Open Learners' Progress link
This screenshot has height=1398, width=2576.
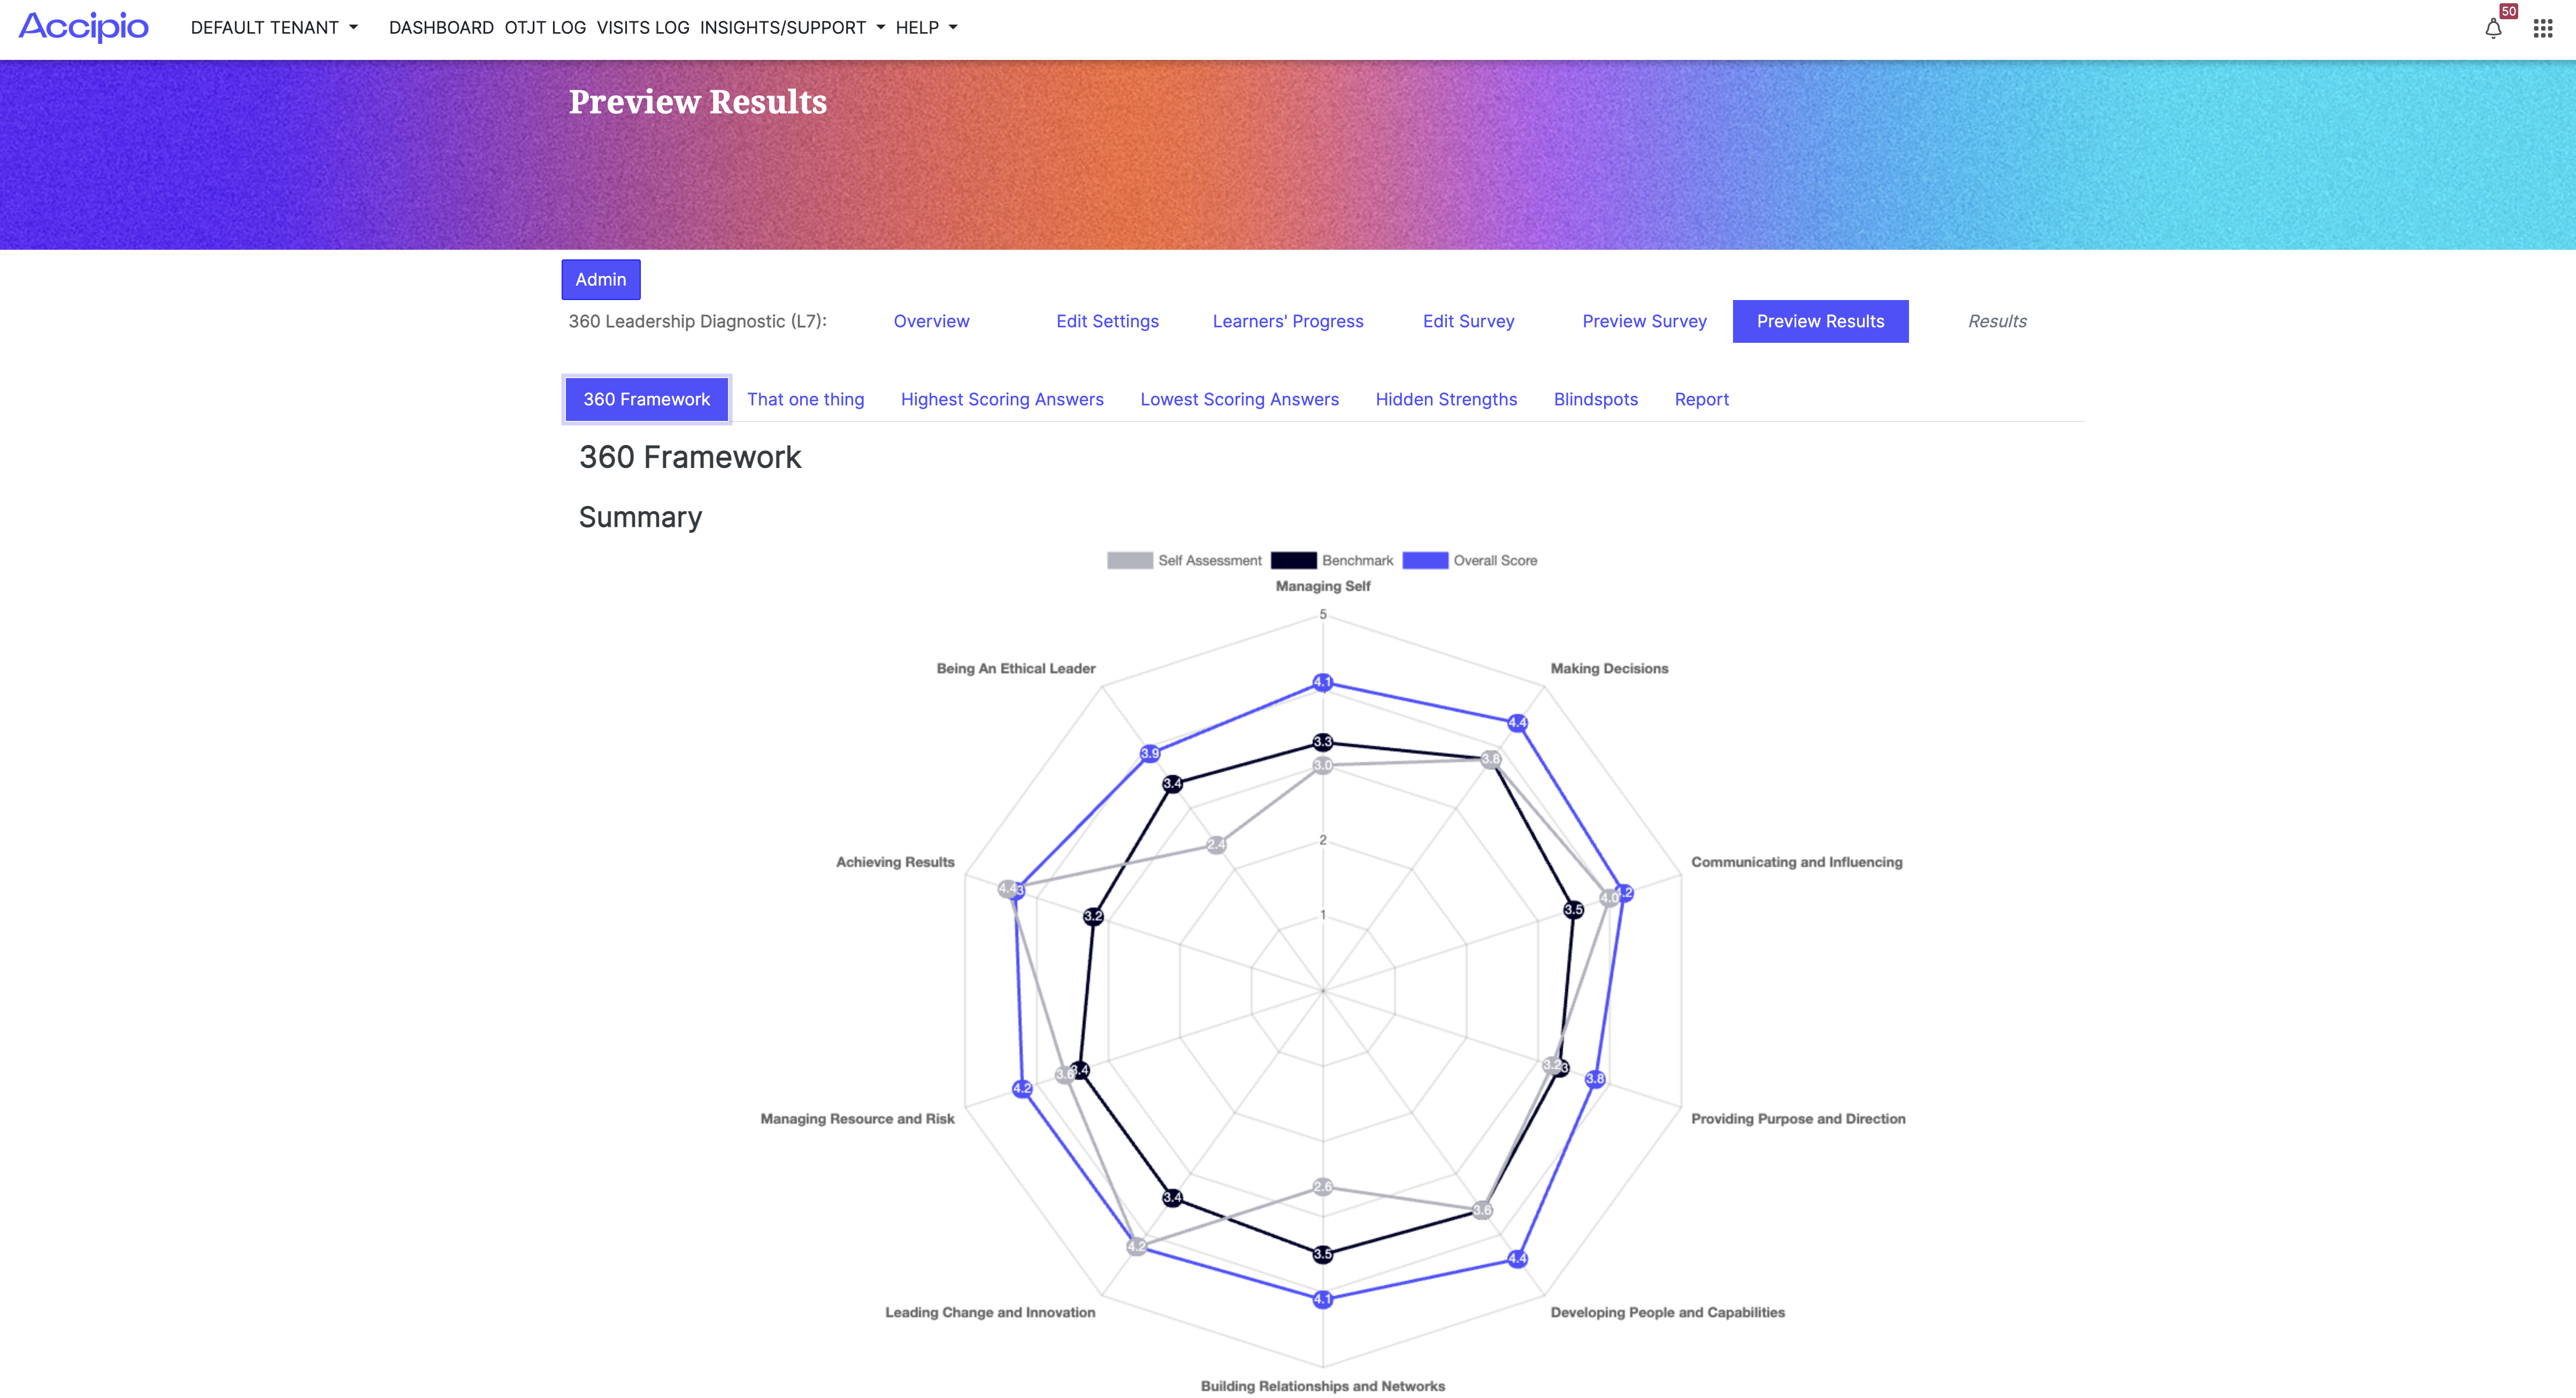coord(1287,321)
